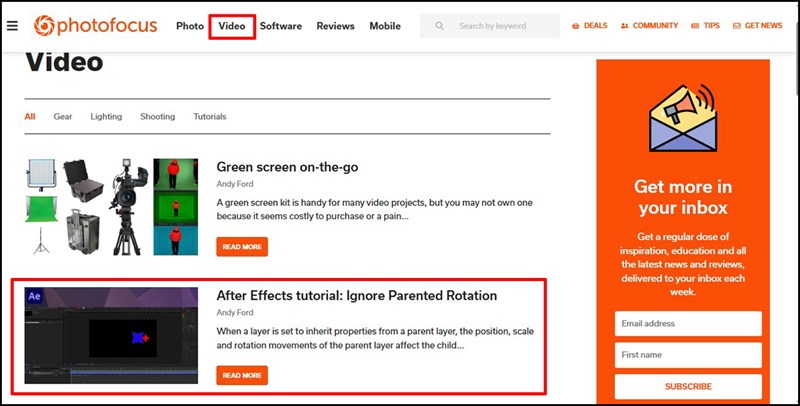Go to the DEALS link
This screenshot has height=406, width=800.
pos(595,26)
